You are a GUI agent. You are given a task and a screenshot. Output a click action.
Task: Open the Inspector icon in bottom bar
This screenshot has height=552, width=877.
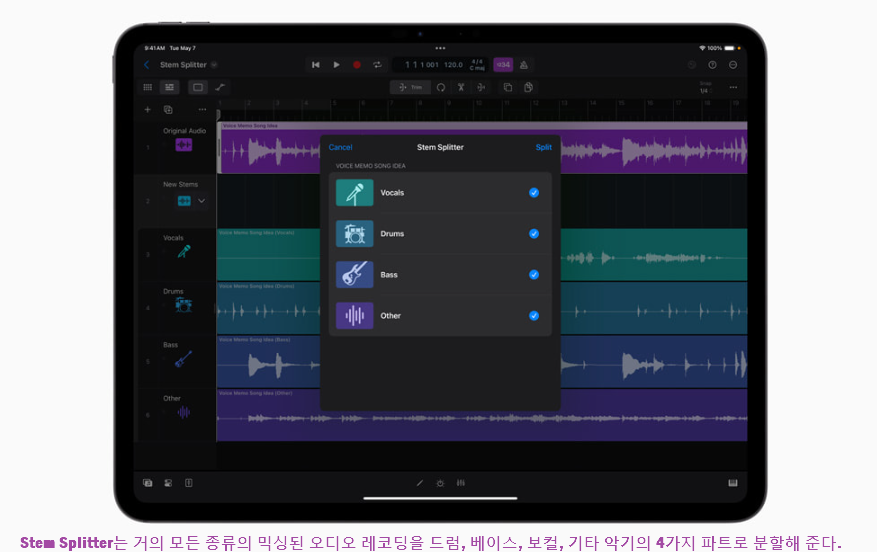[168, 483]
